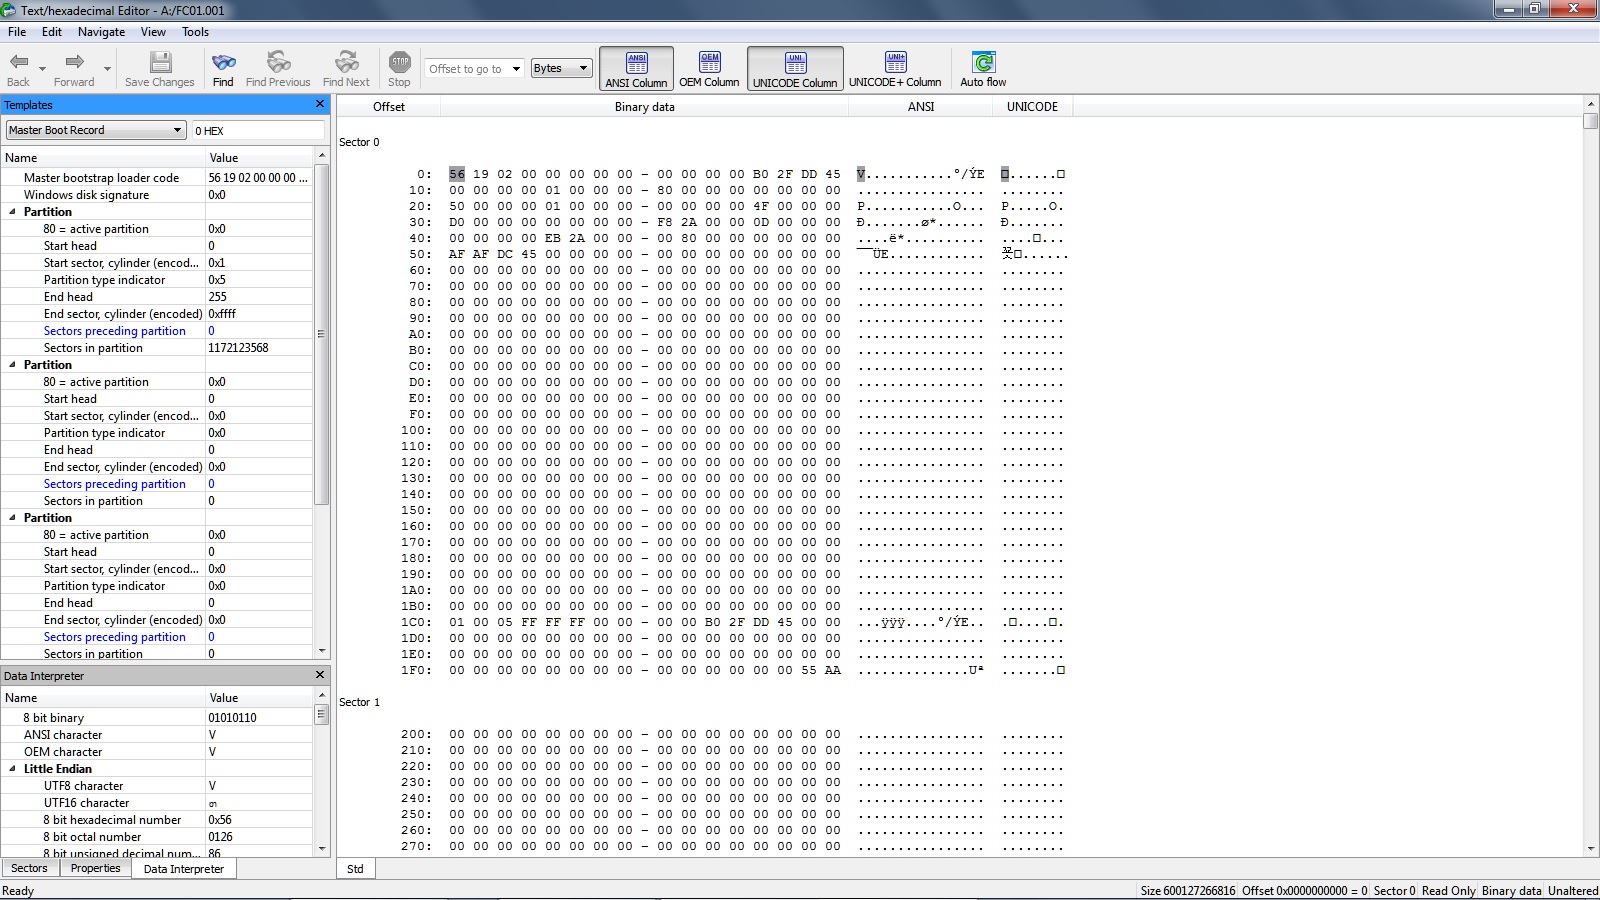The width and height of the screenshot is (1600, 900).
Task: Toggle the ANSI Column display
Action: [x=636, y=69]
